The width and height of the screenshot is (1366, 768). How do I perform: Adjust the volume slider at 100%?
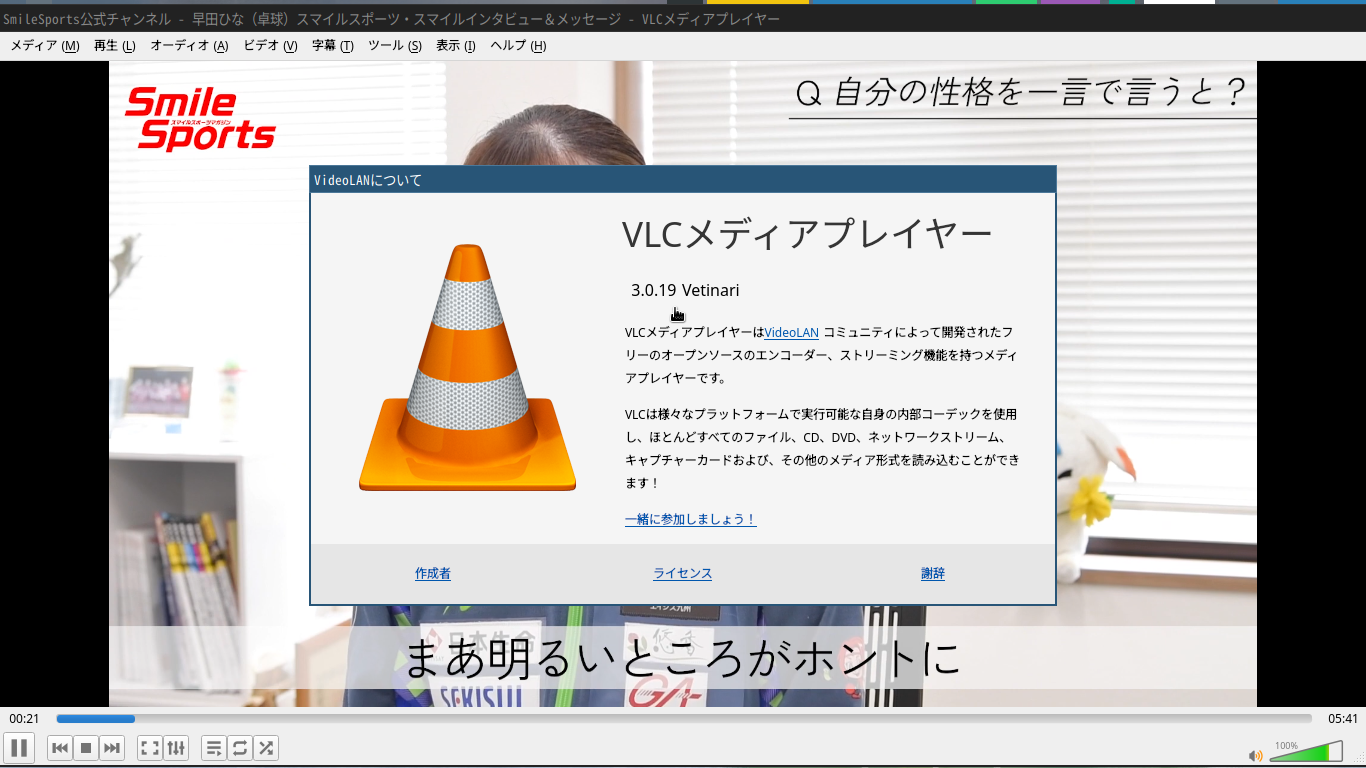pyautogui.click(x=1306, y=752)
